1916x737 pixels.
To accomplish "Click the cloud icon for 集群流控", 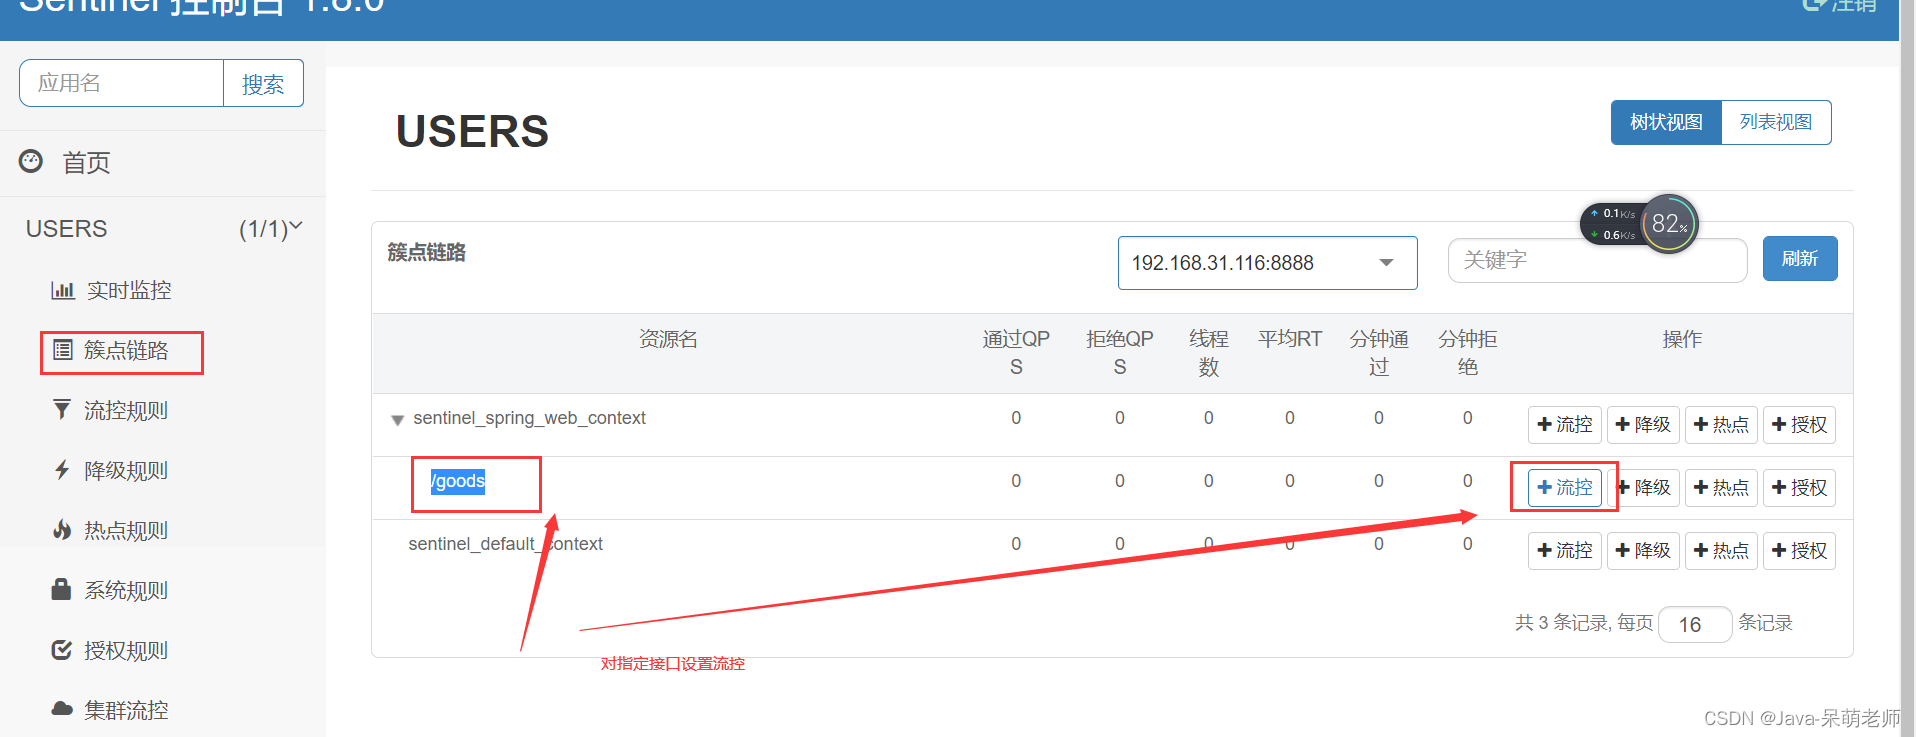I will [x=62, y=709].
